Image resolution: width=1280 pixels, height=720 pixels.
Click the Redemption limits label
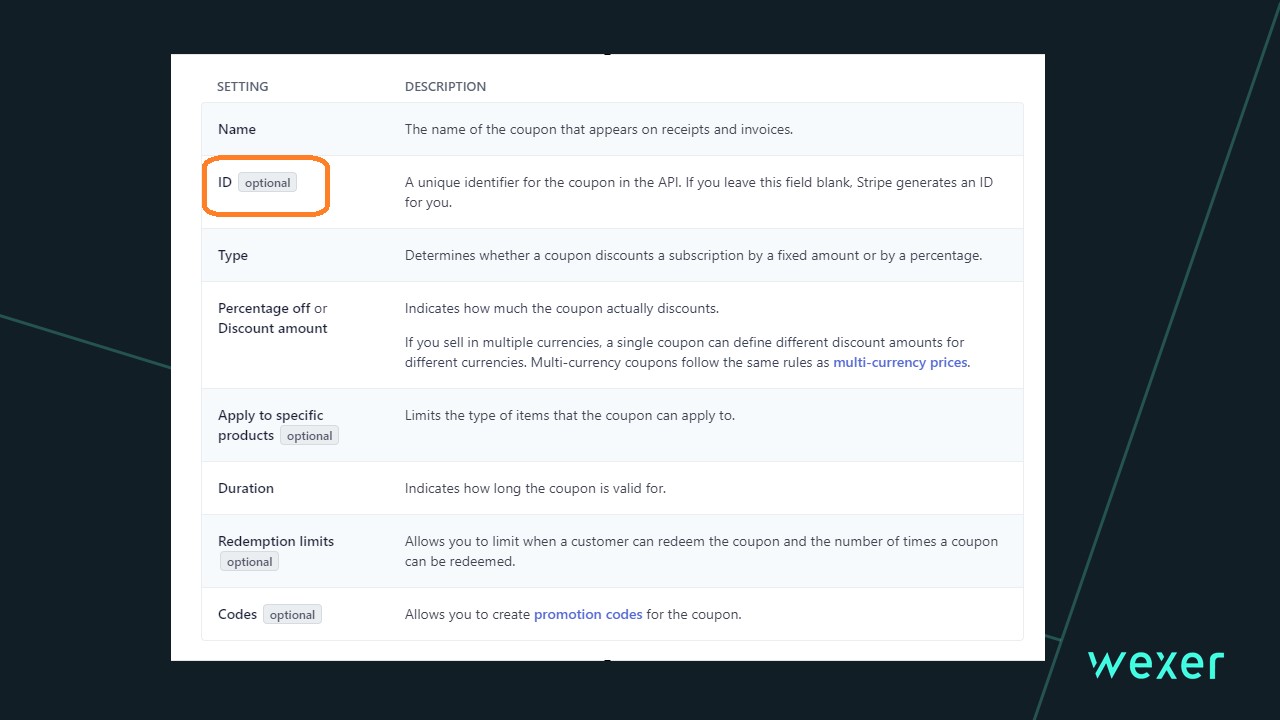[276, 541]
